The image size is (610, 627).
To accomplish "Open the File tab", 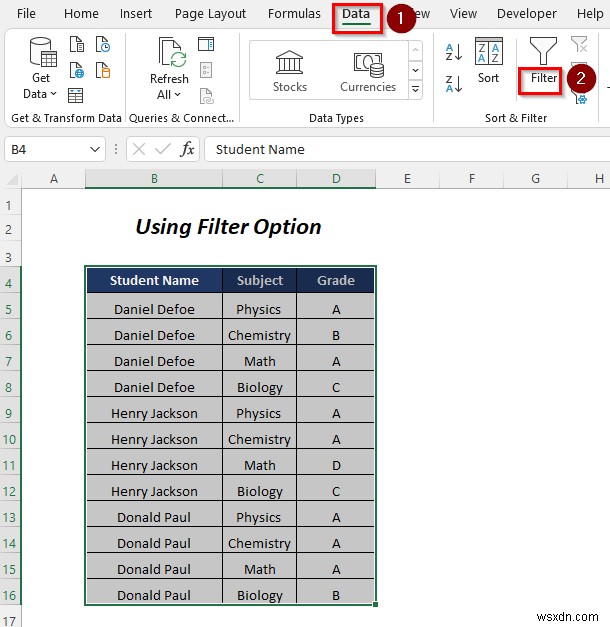I will coord(26,14).
